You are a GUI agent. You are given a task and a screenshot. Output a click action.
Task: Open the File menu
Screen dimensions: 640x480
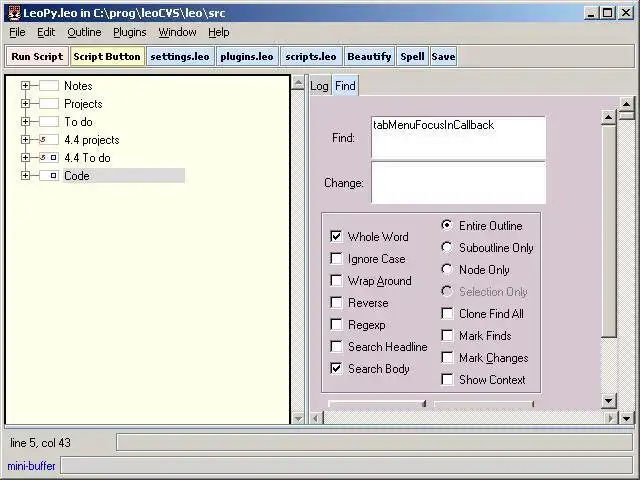point(17,32)
